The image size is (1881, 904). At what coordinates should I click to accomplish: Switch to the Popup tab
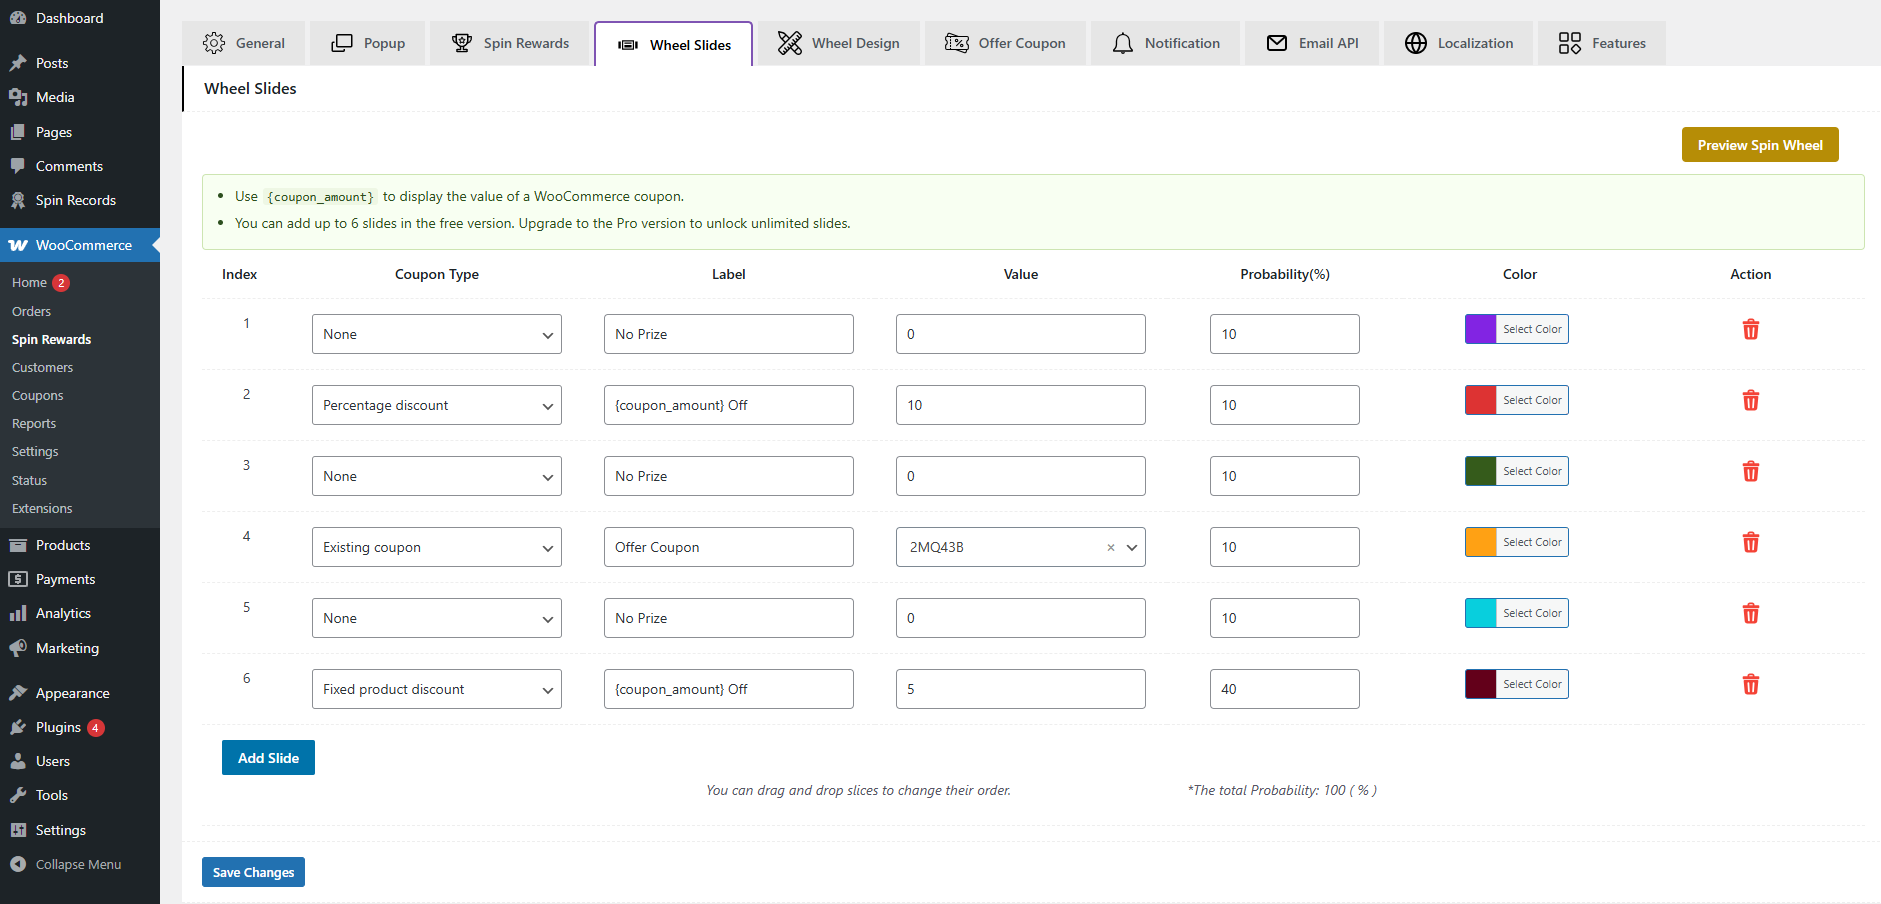click(x=367, y=43)
